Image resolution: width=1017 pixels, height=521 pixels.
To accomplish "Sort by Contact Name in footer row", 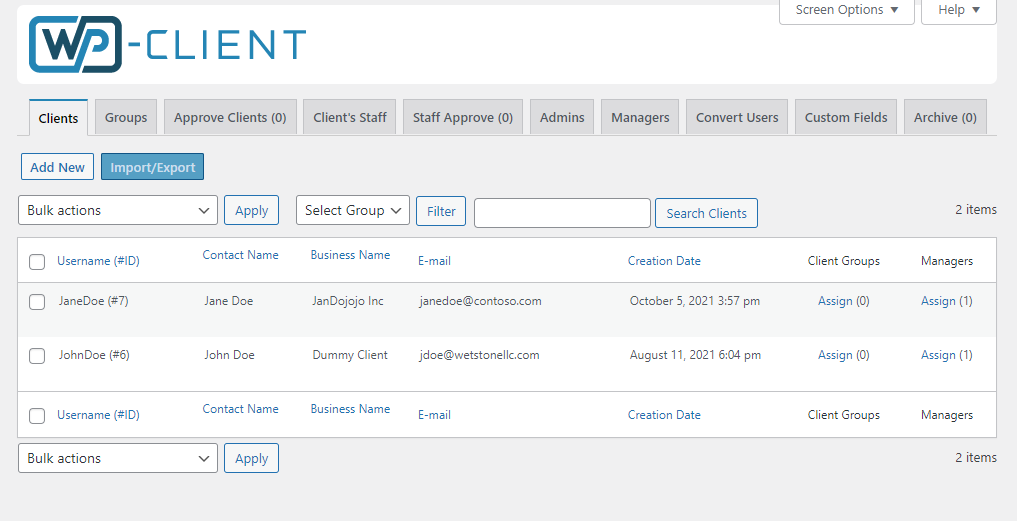I will (x=241, y=409).
